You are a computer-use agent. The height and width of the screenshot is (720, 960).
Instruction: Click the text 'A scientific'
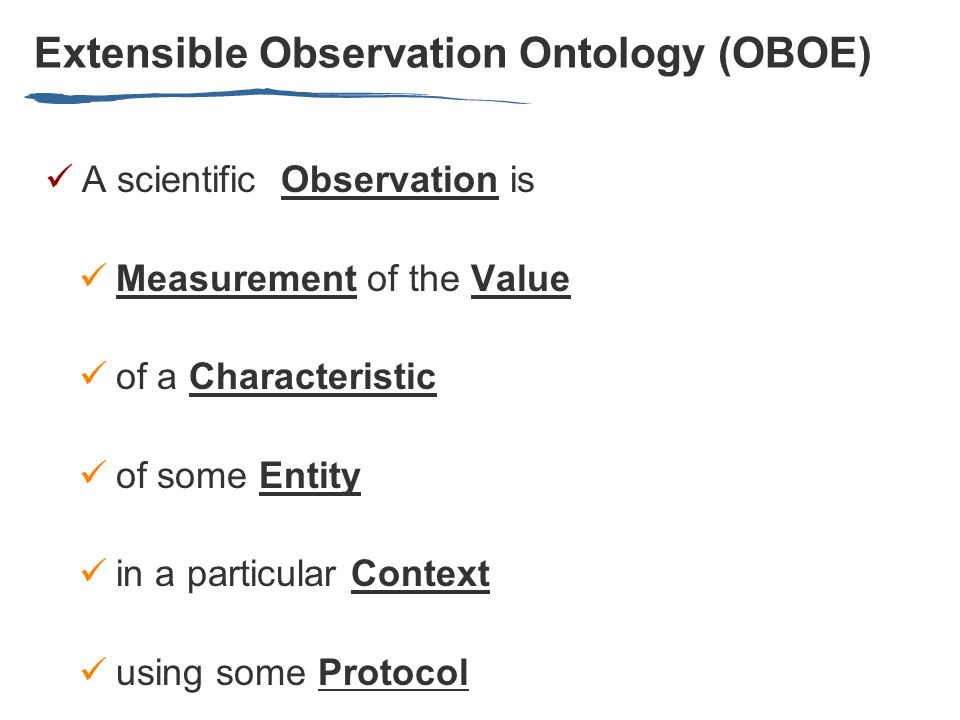point(168,181)
